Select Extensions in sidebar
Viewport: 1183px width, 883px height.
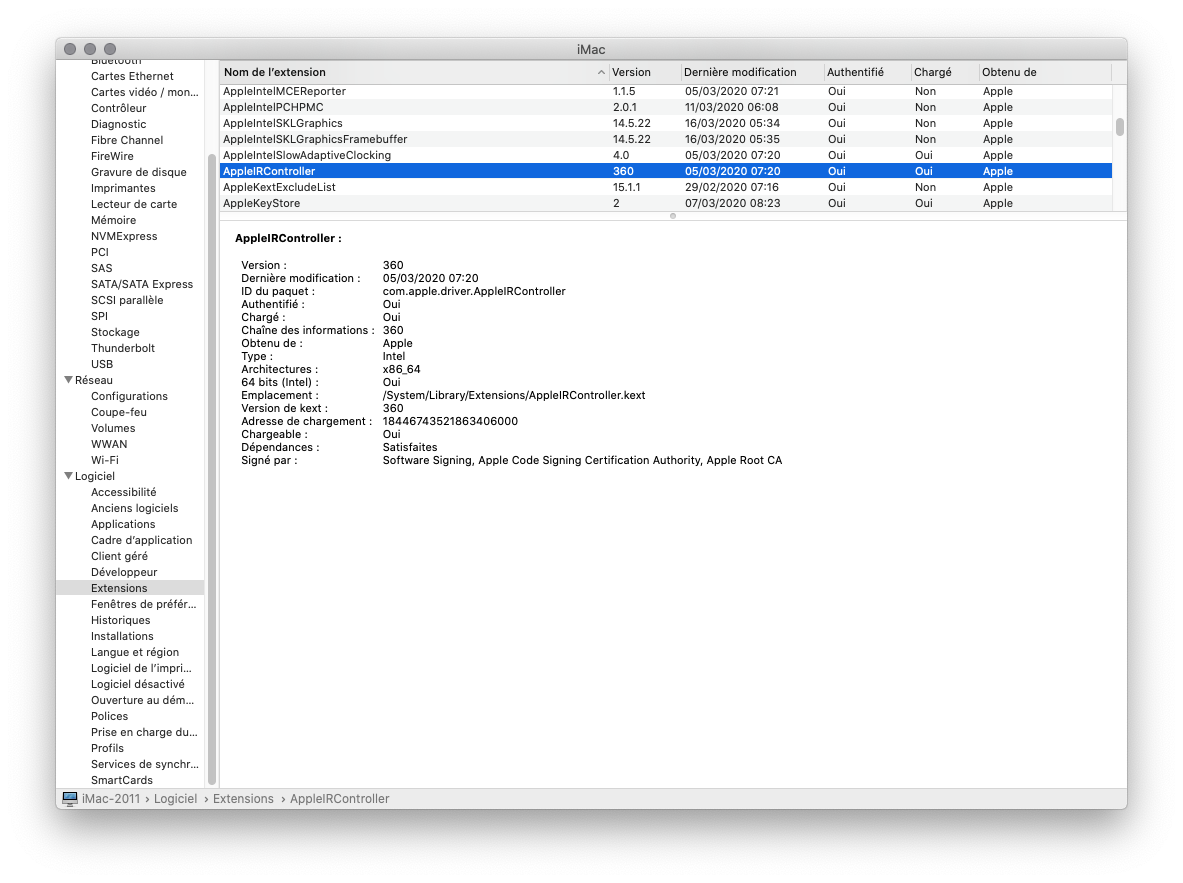(119, 588)
